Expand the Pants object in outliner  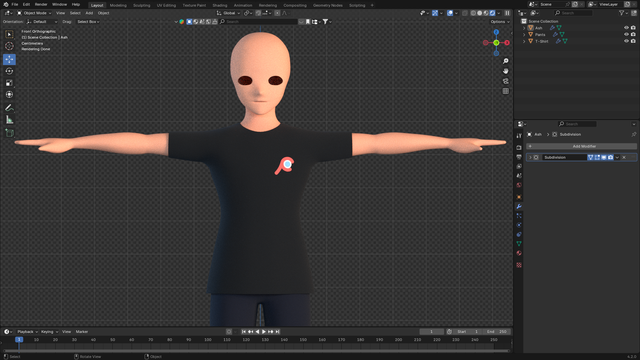click(x=524, y=35)
